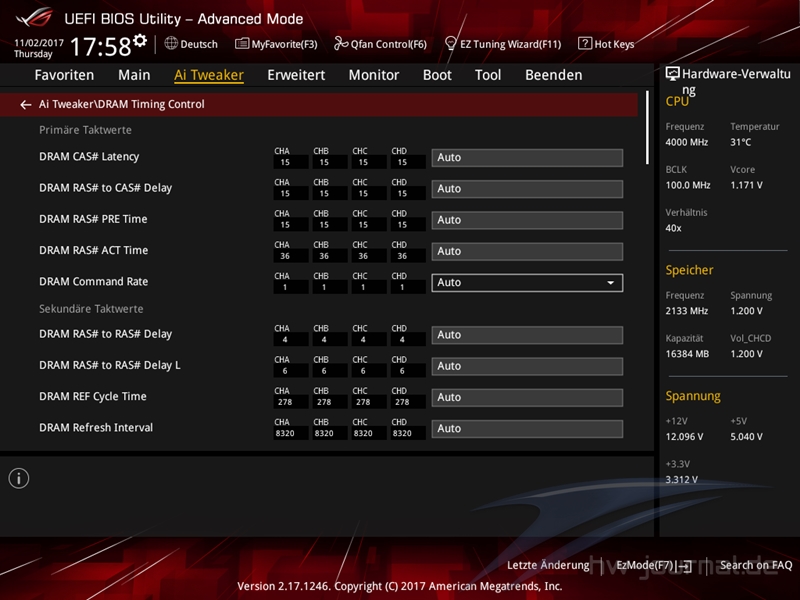Go back using the left arrow icon
The image size is (800, 600).
pyautogui.click(x=26, y=105)
